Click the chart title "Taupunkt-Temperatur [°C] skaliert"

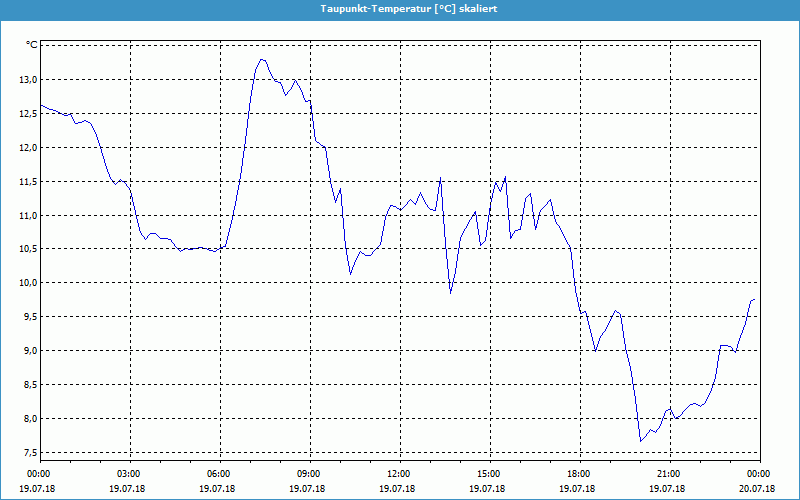(400, 8)
